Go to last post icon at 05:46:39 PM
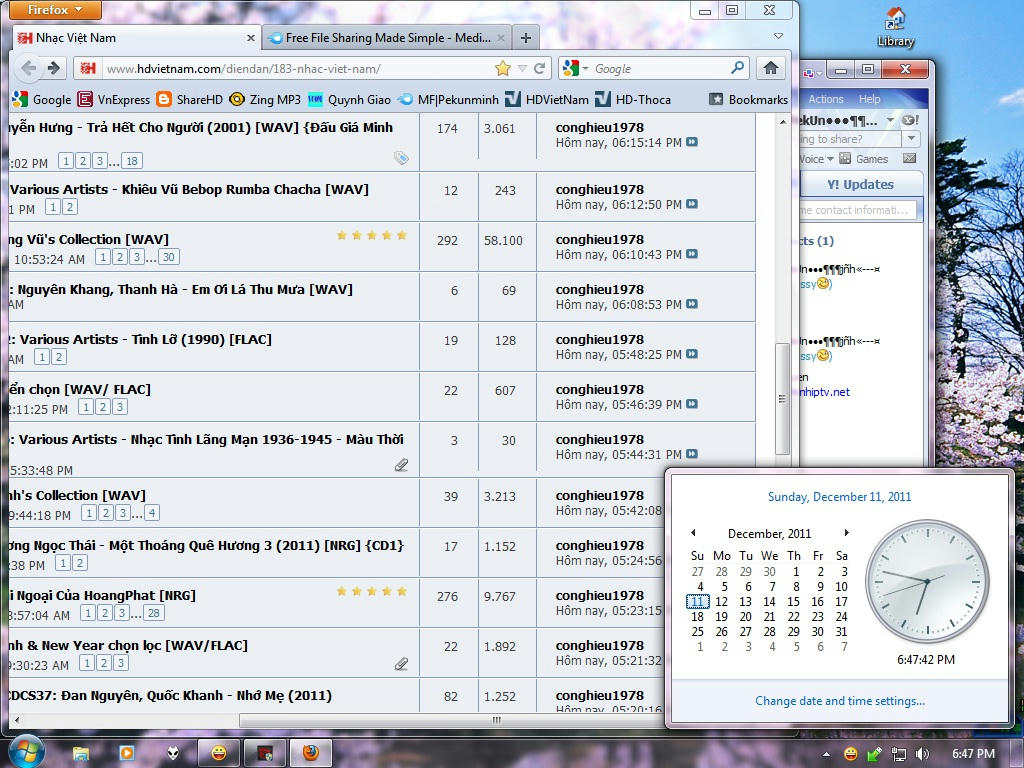Viewport: 1024px width, 768px height. tap(692, 404)
